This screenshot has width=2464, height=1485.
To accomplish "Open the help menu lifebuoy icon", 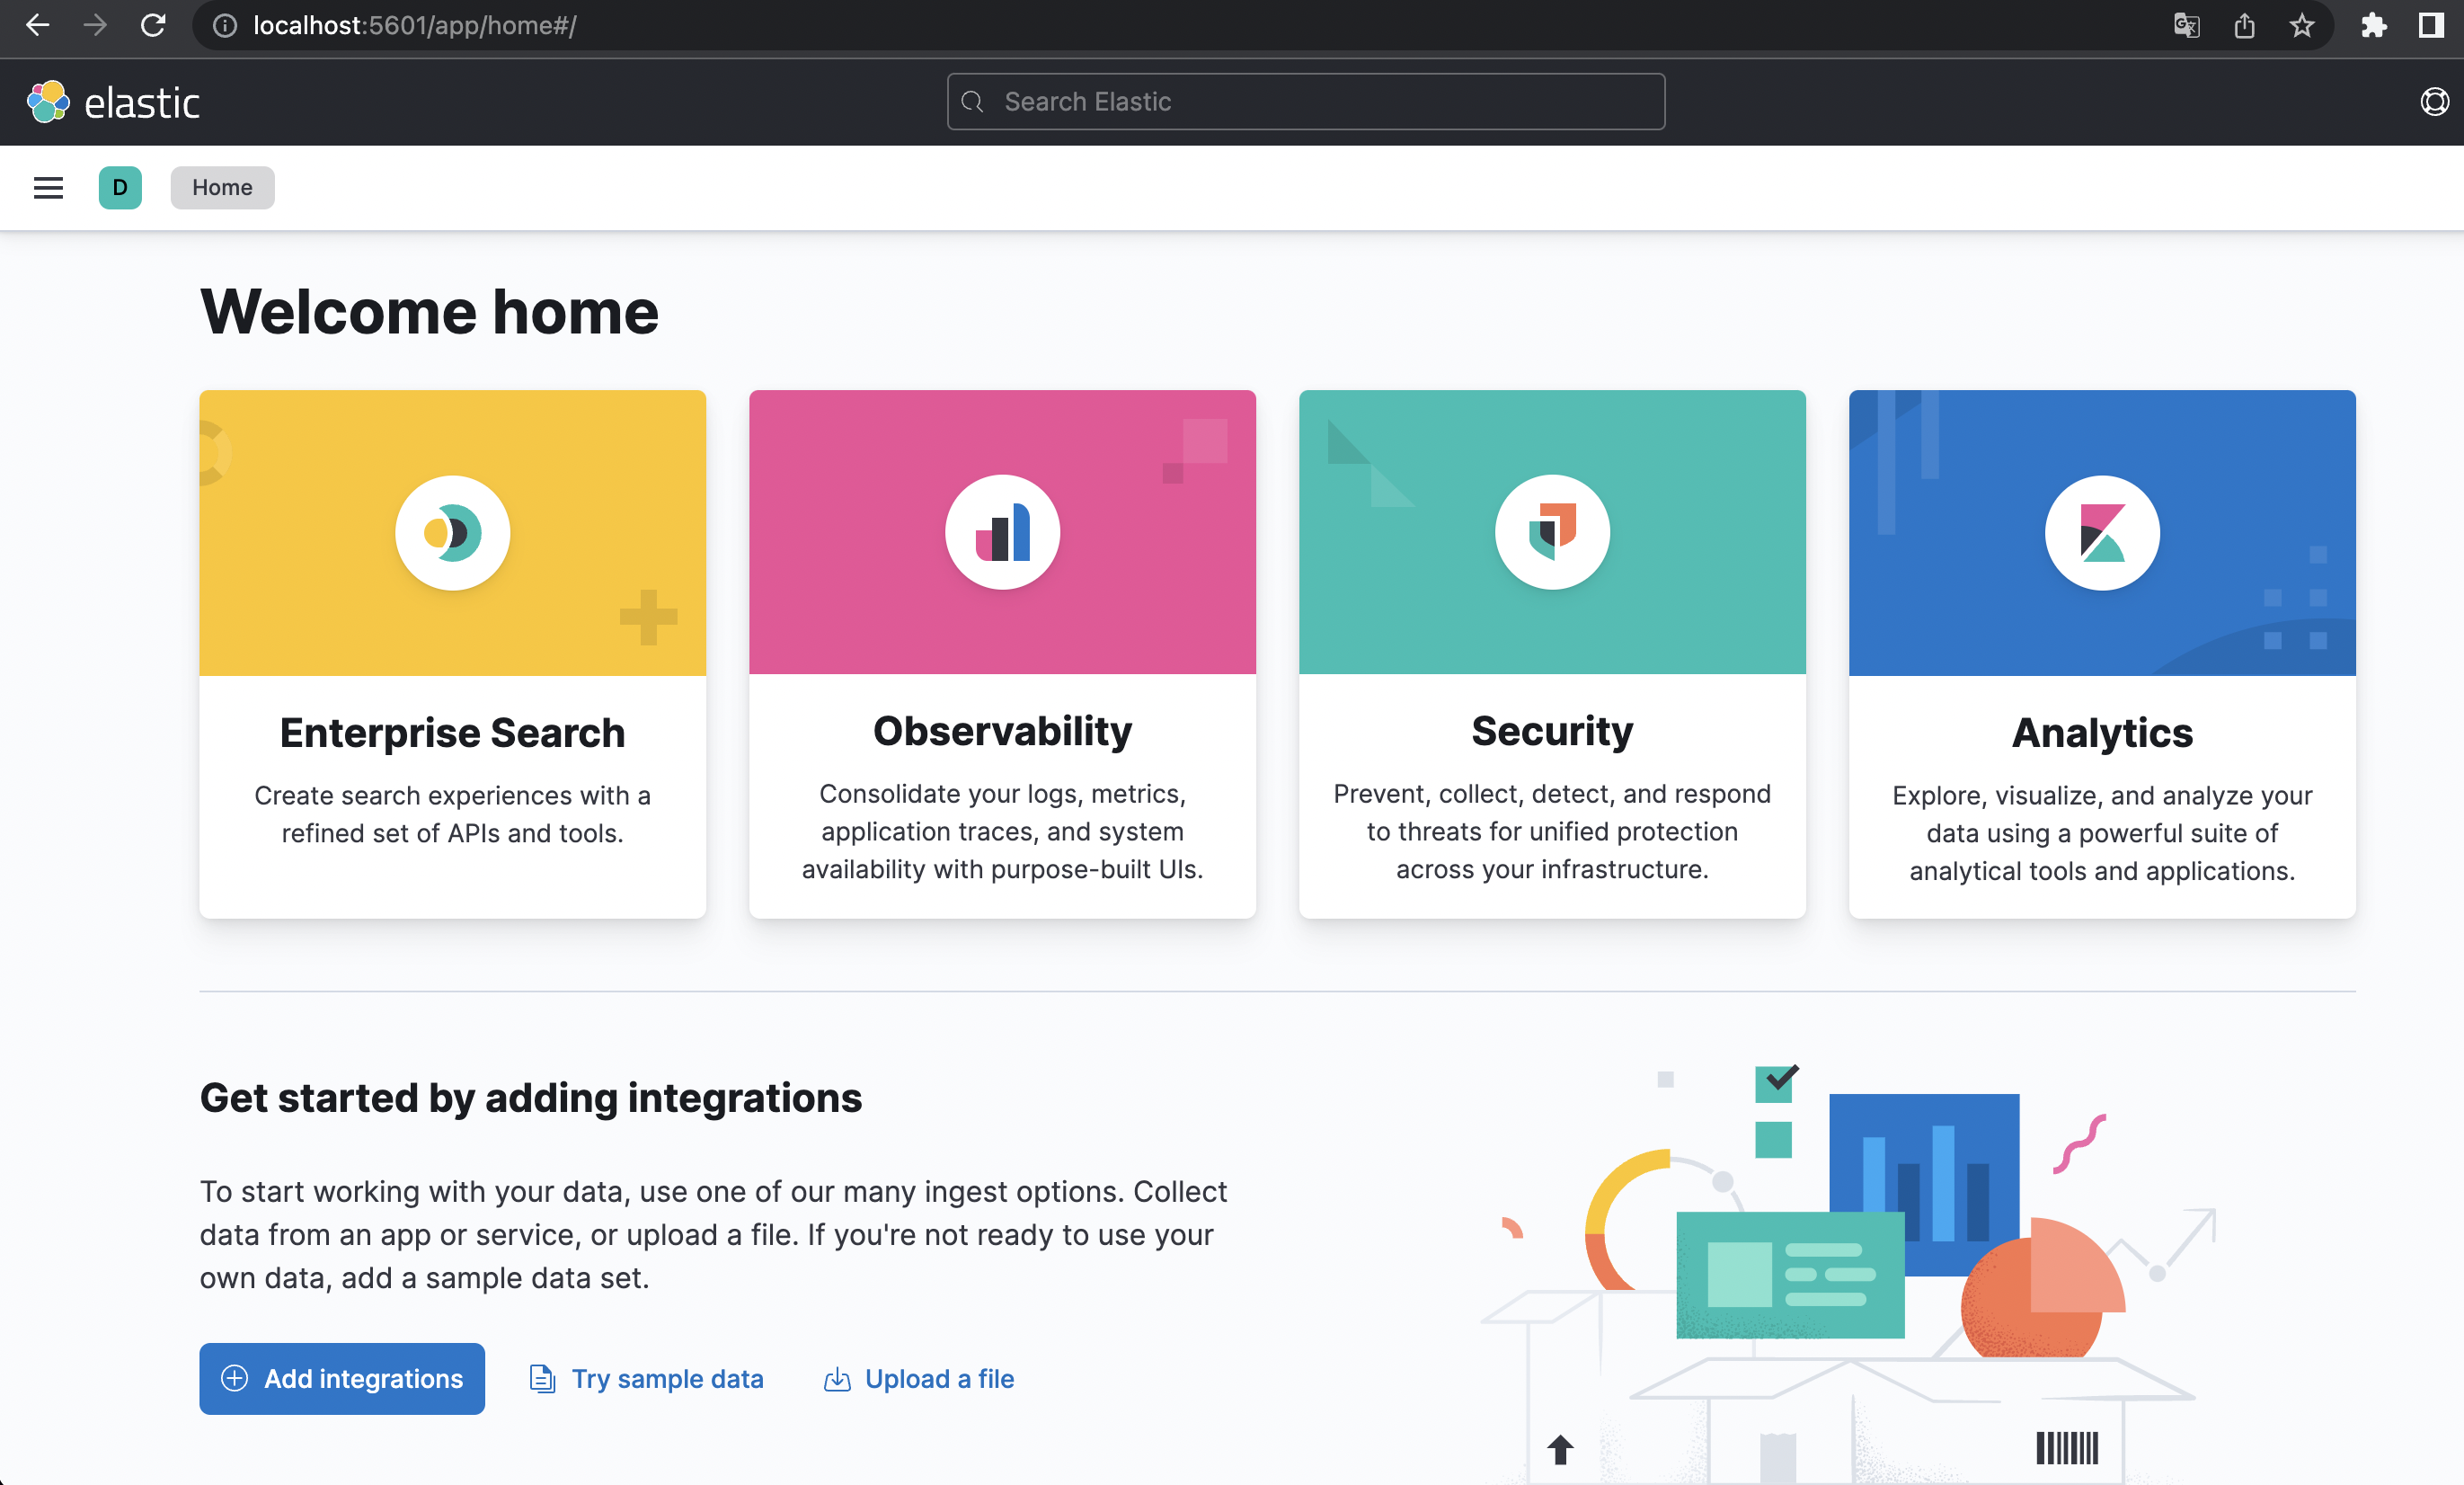I will click(2434, 102).
